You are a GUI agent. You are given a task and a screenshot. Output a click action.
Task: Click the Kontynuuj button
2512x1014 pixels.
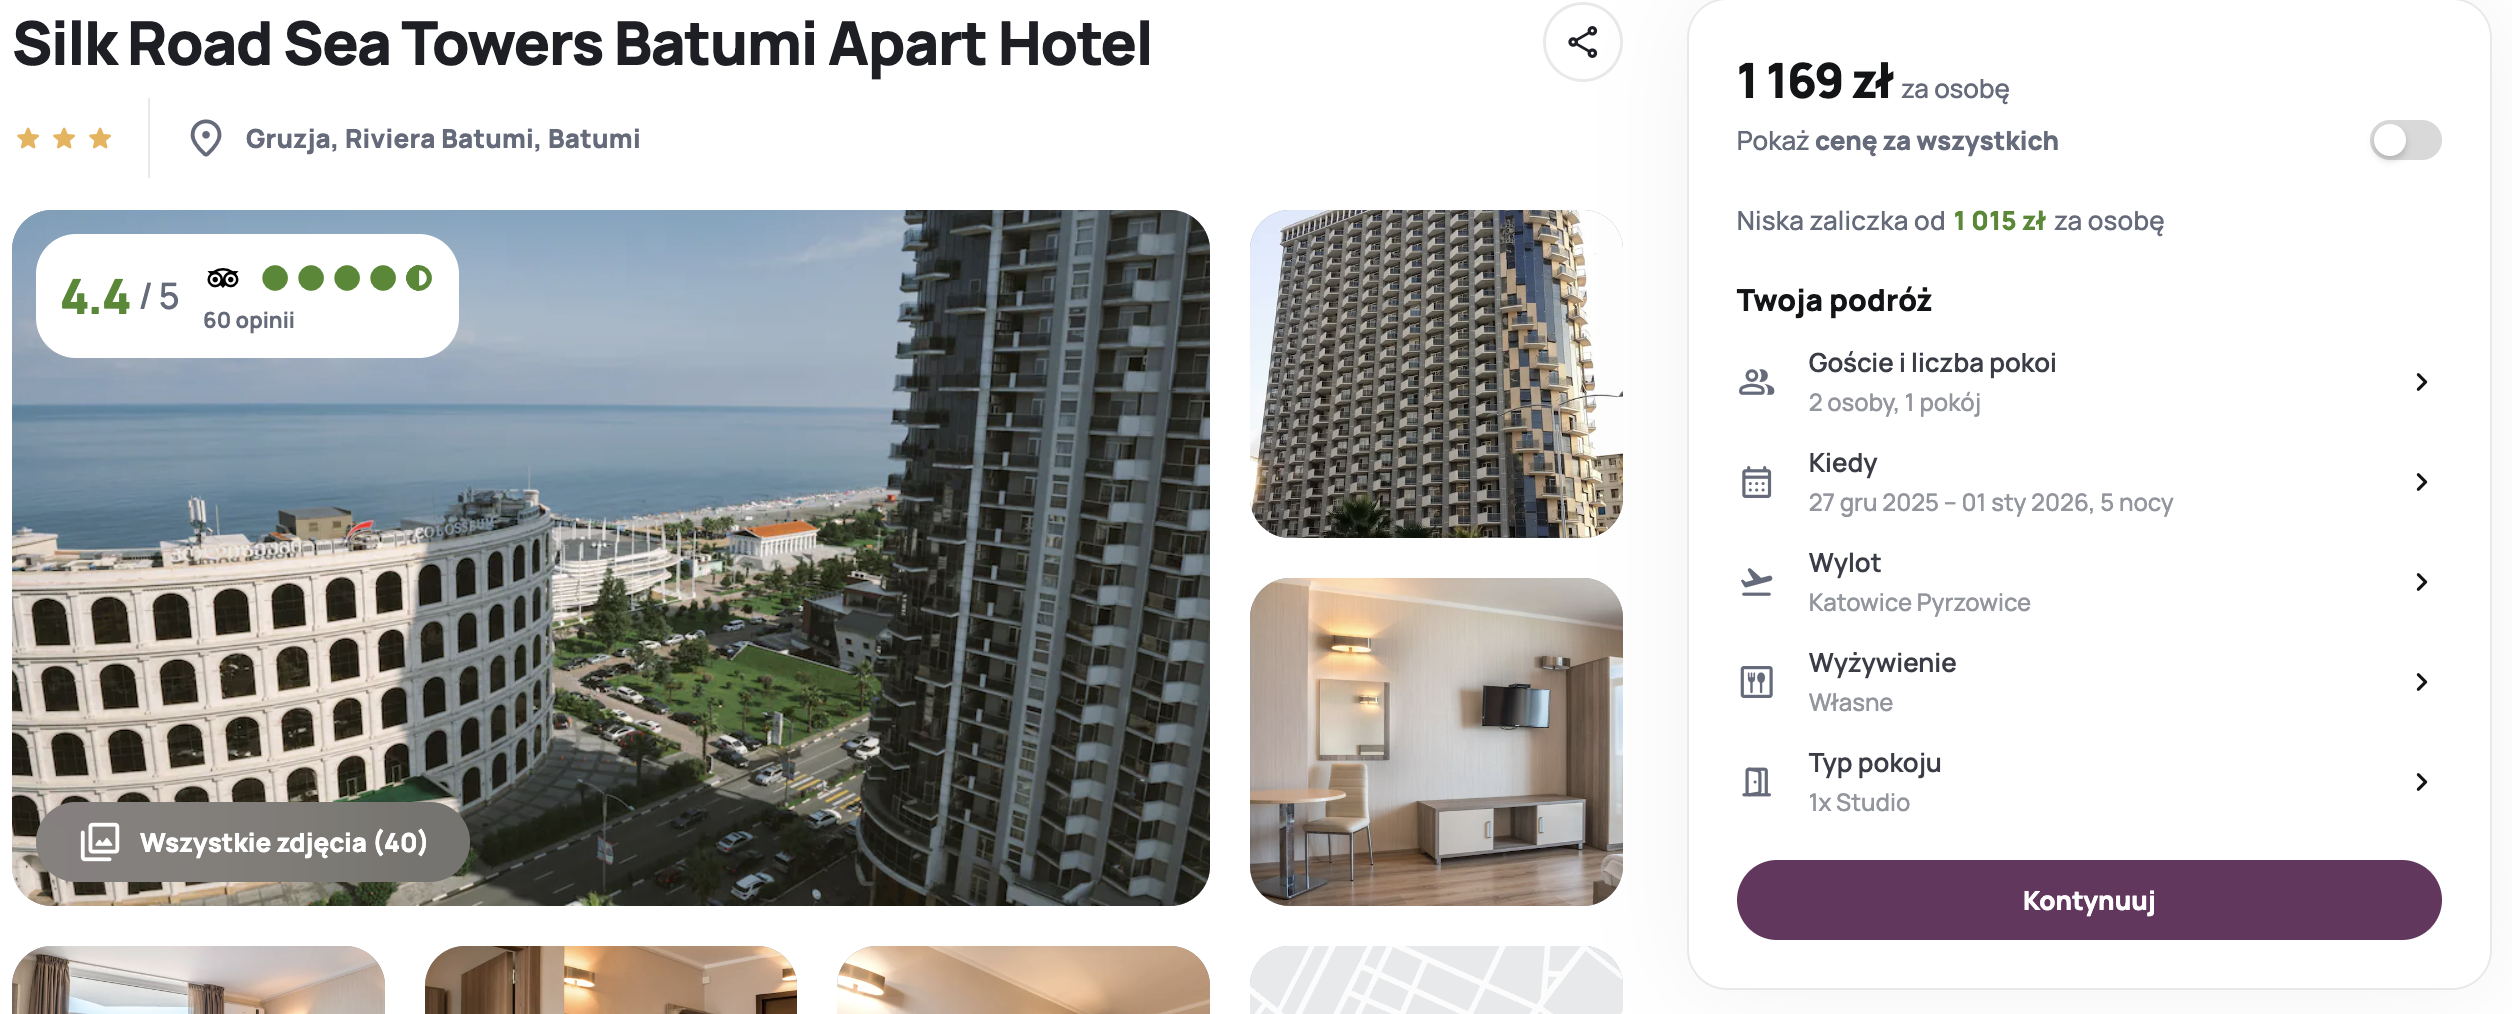(2088, 900)
